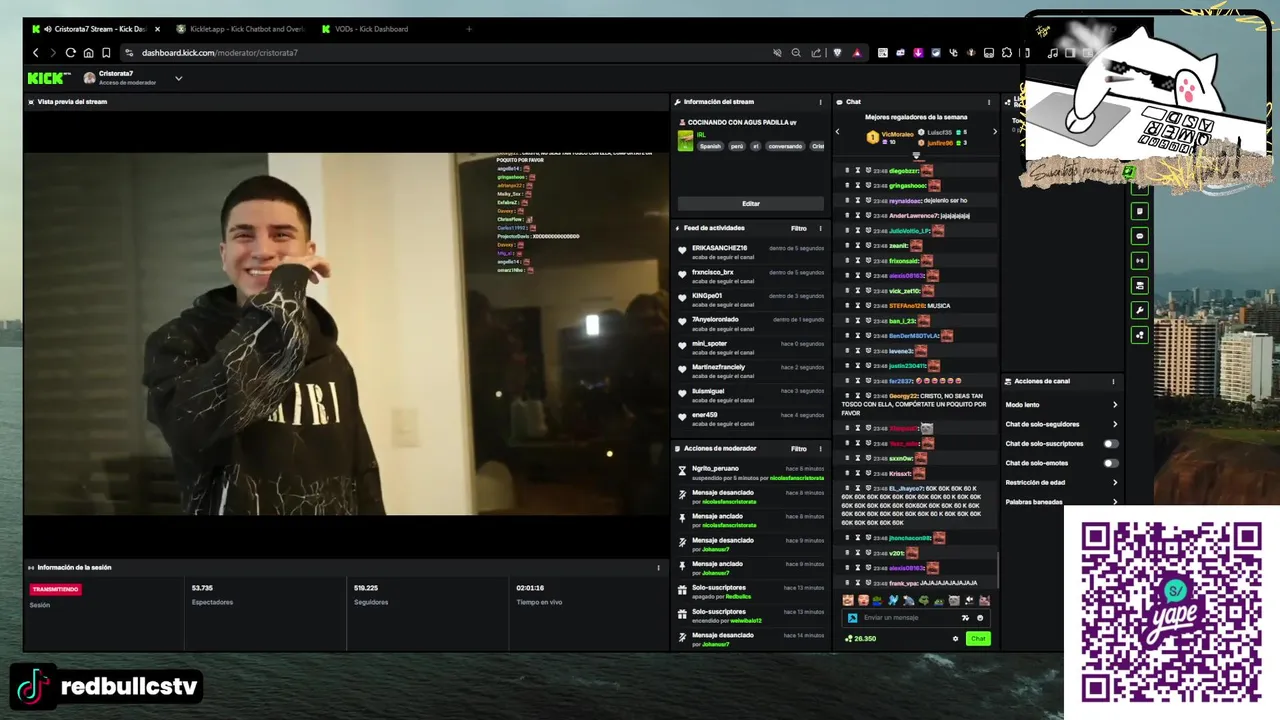The image size is (1280, 720).
Task: Go back with the browser back arrow
Action: point(36,53)
